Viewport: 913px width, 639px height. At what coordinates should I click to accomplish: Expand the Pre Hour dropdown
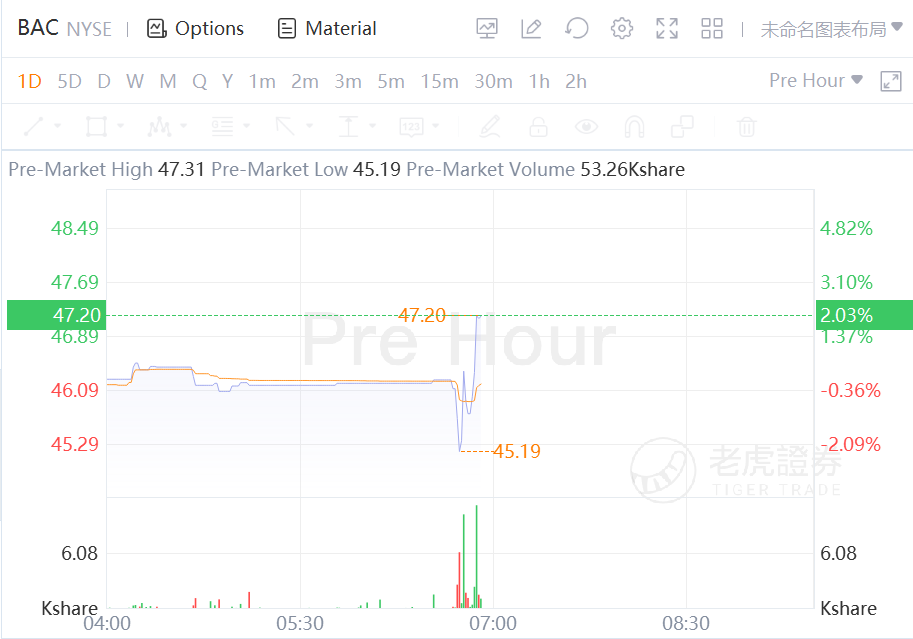(815, 80)
